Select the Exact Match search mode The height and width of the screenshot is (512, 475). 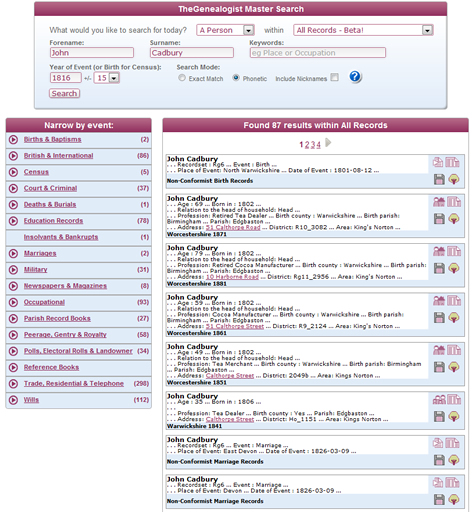click(x=182, y=78)
